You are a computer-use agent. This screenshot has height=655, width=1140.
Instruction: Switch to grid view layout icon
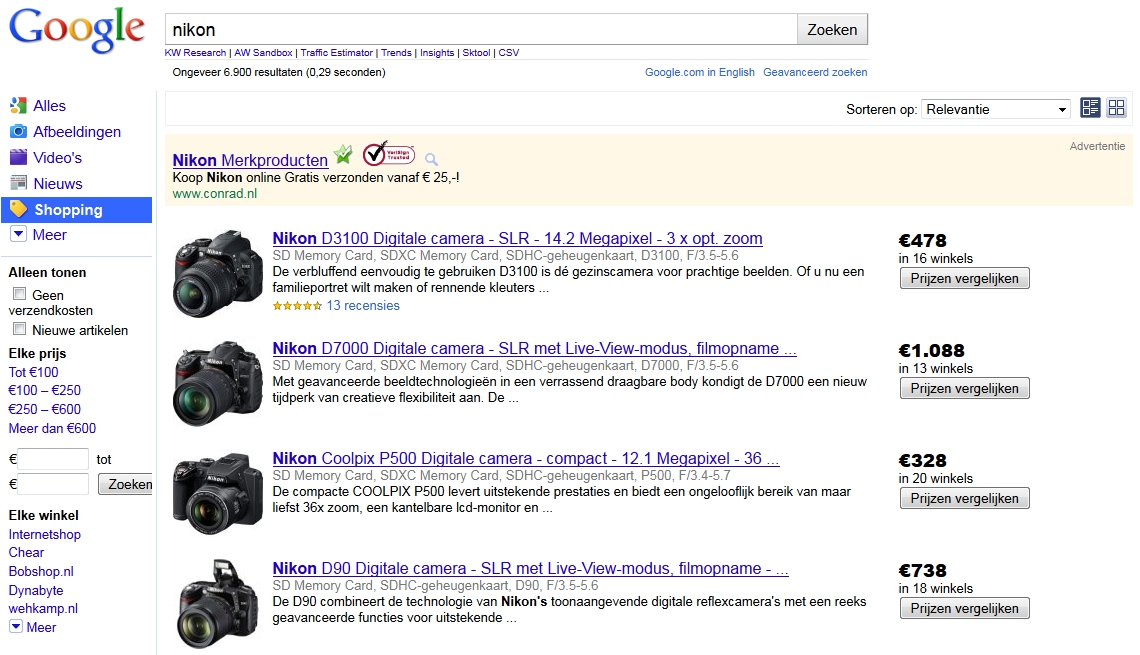1117,108
